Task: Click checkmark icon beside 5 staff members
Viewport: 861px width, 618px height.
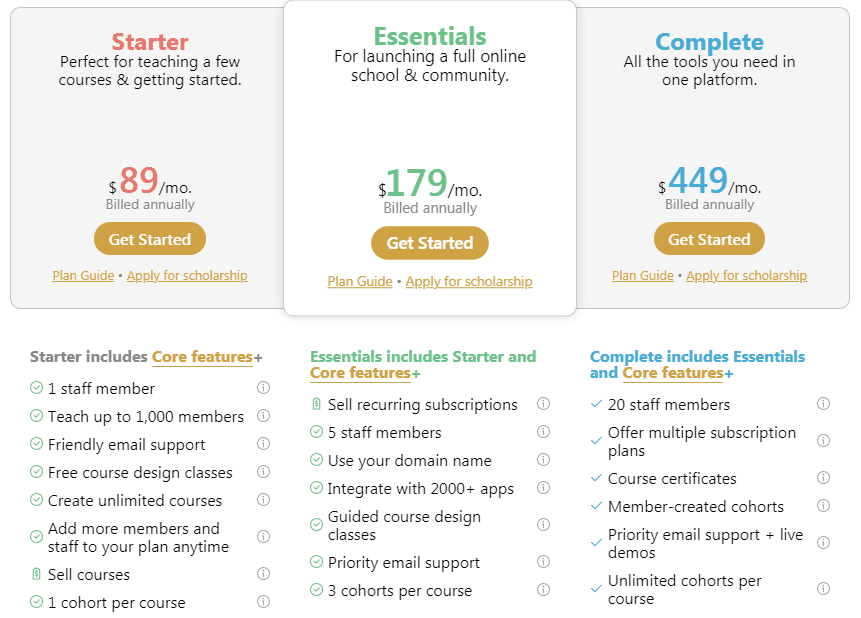Action: (x=316, y=432)
